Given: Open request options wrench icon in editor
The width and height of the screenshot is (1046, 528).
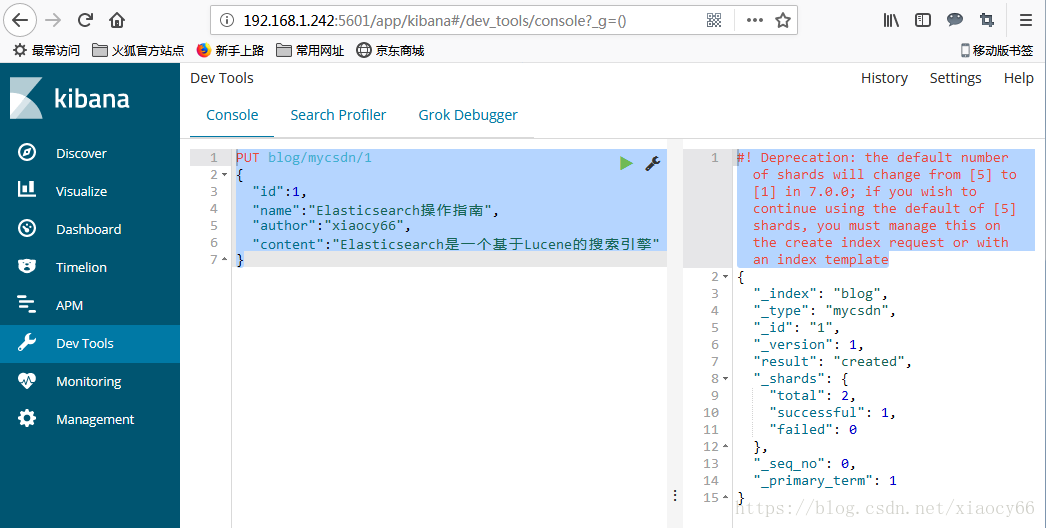Looking at the screenshot, I should [652, 163].
